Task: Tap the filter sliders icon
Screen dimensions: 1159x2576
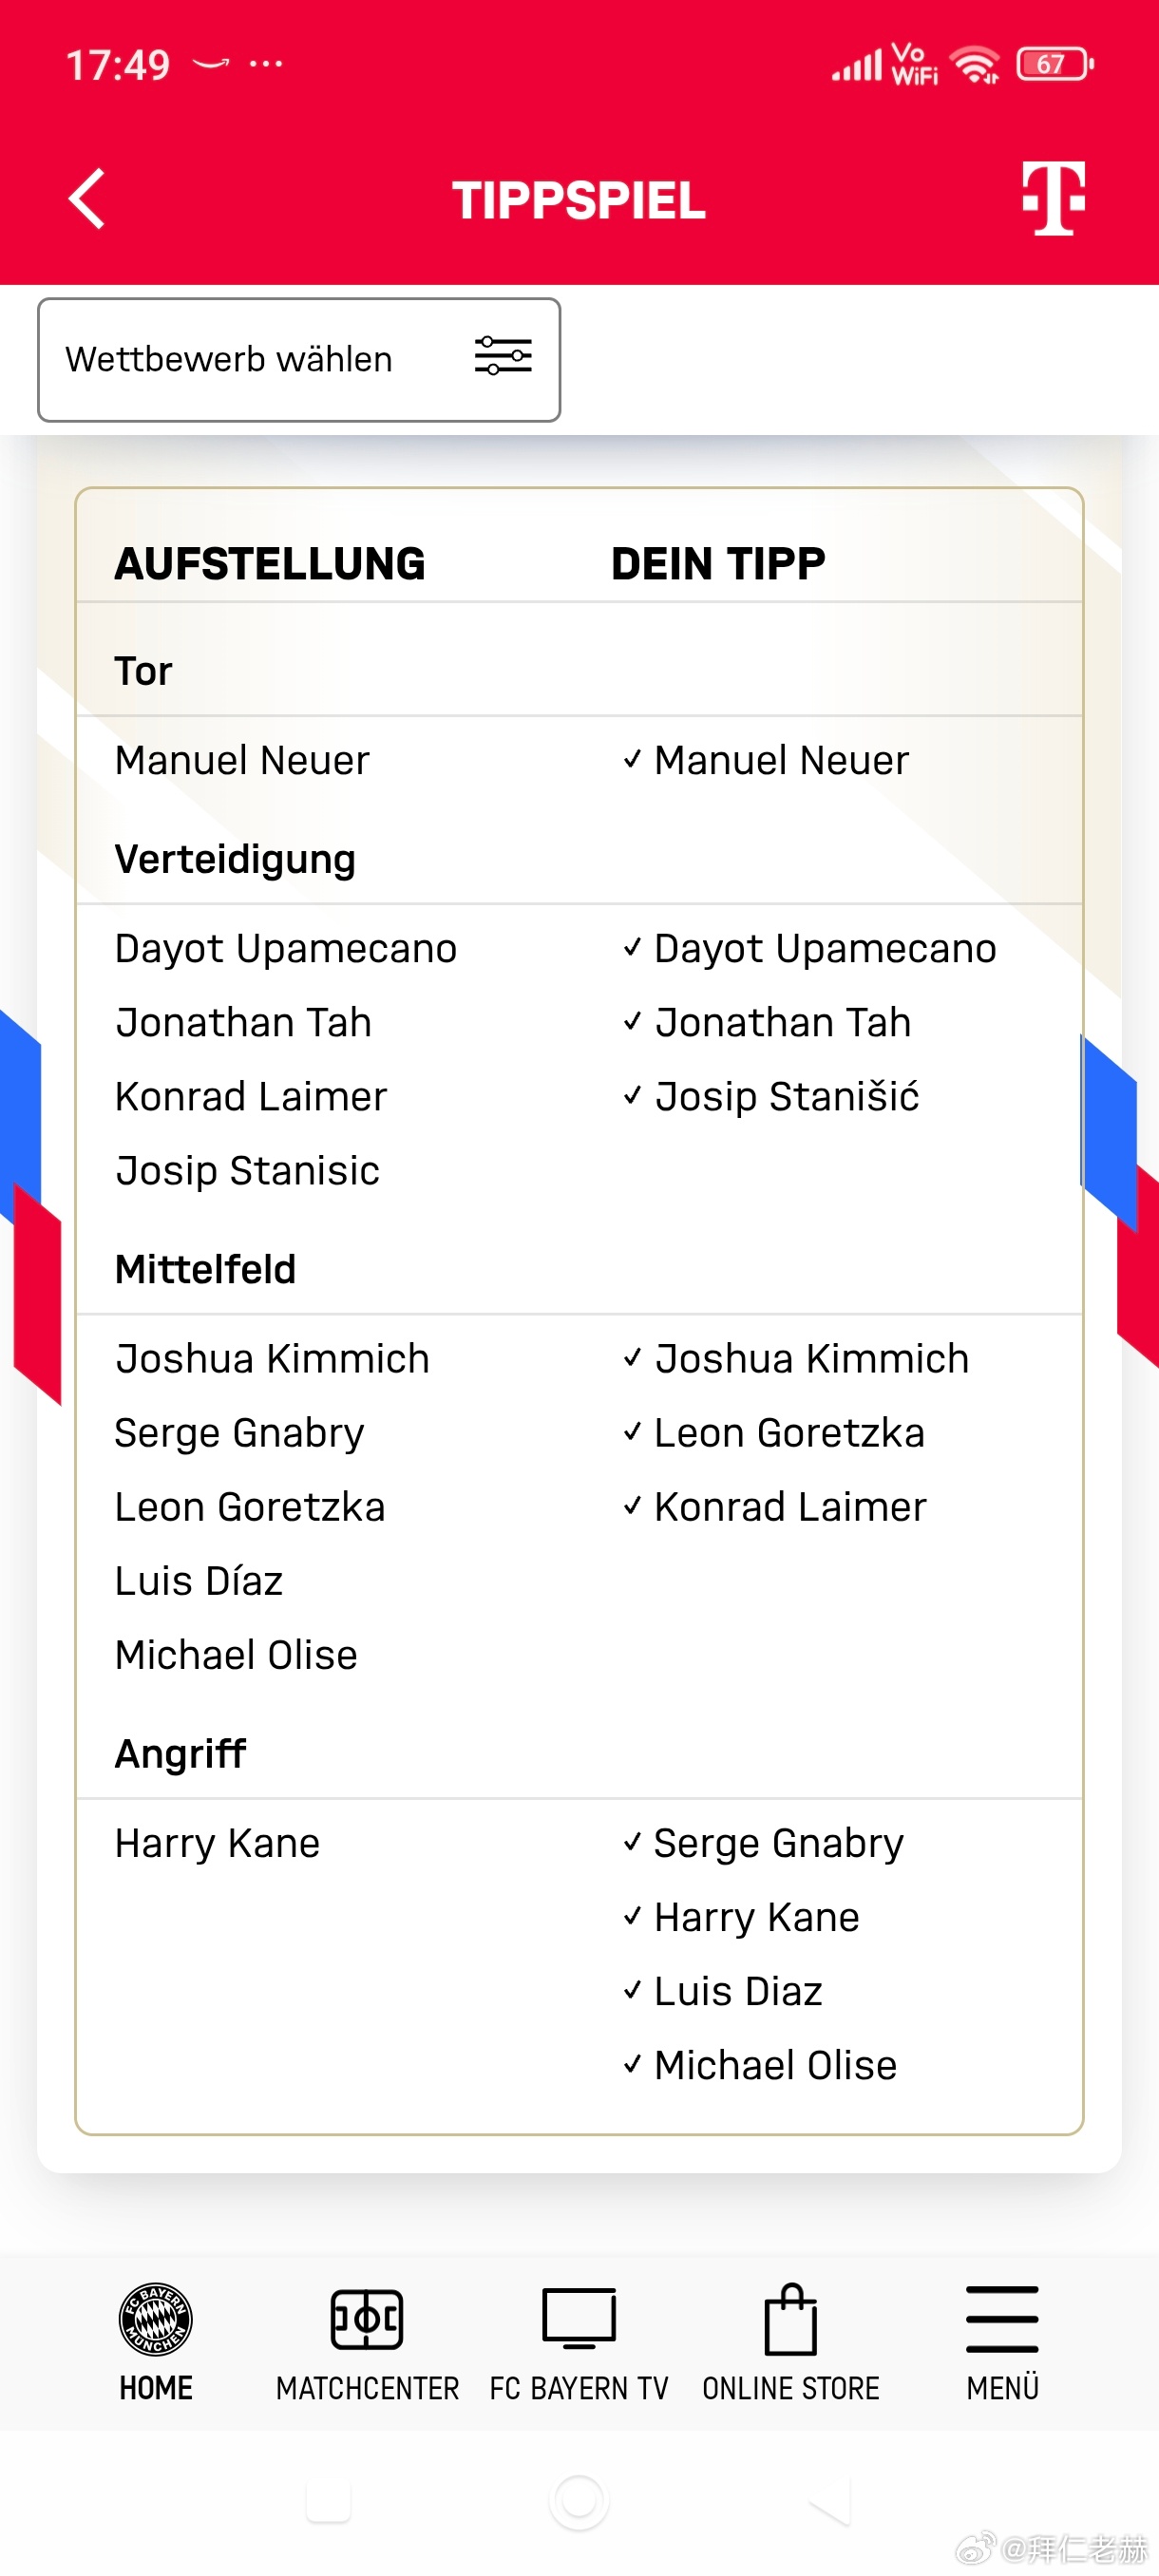Action: pyautogui.click(x=503, y=356)
